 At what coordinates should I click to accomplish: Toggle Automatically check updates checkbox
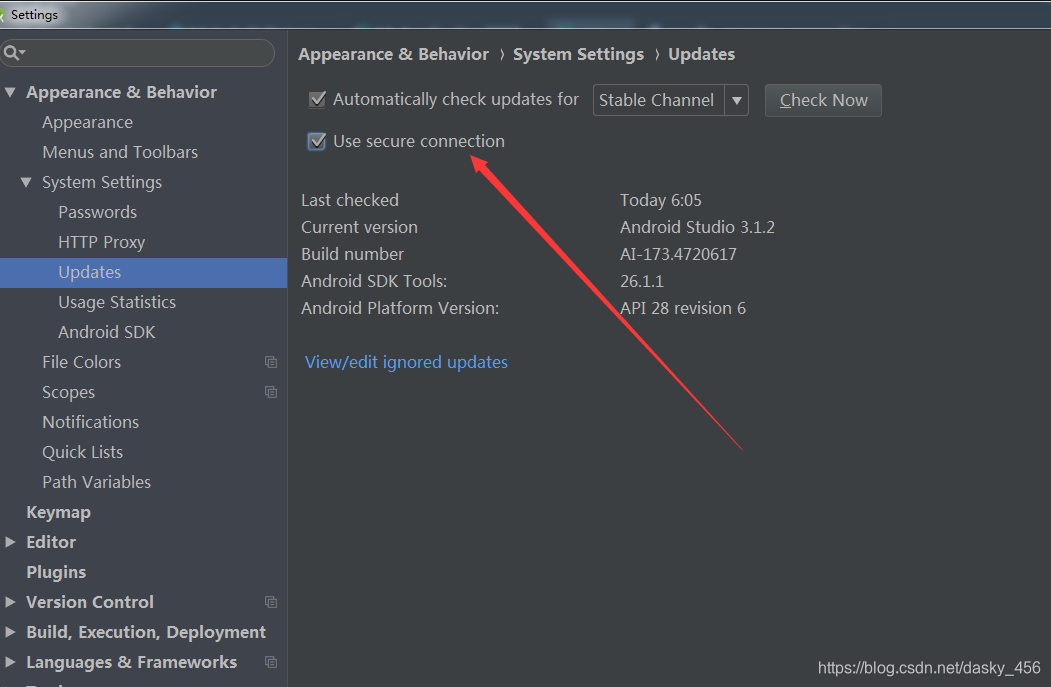[317, 99]
